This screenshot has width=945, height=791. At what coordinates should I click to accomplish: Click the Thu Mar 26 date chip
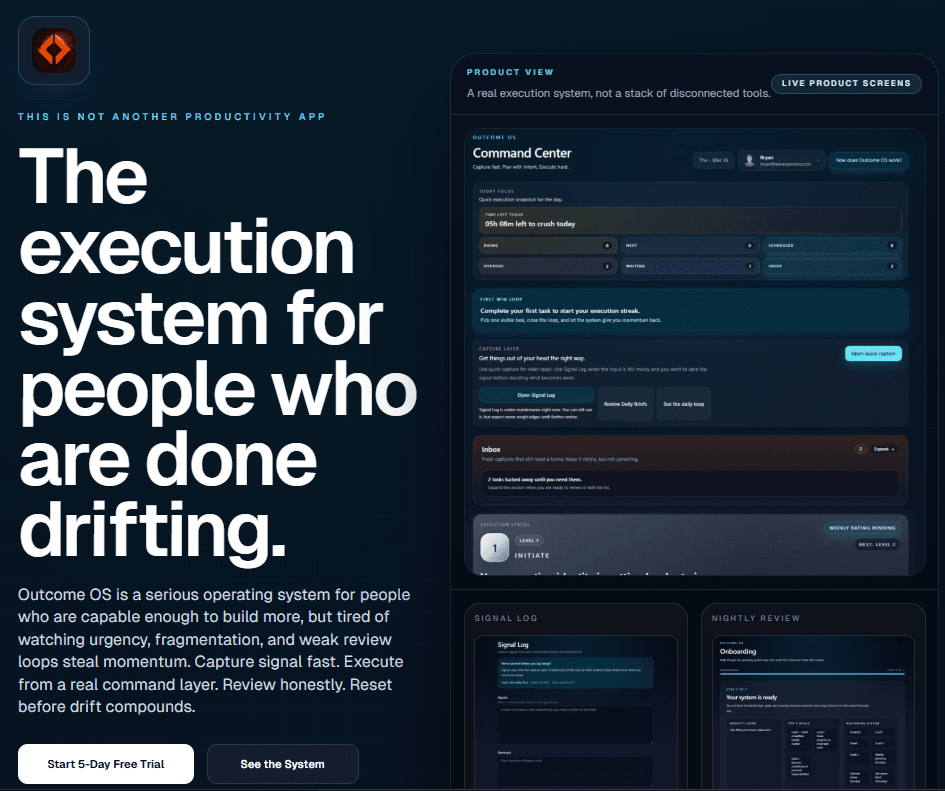(714, 160)
